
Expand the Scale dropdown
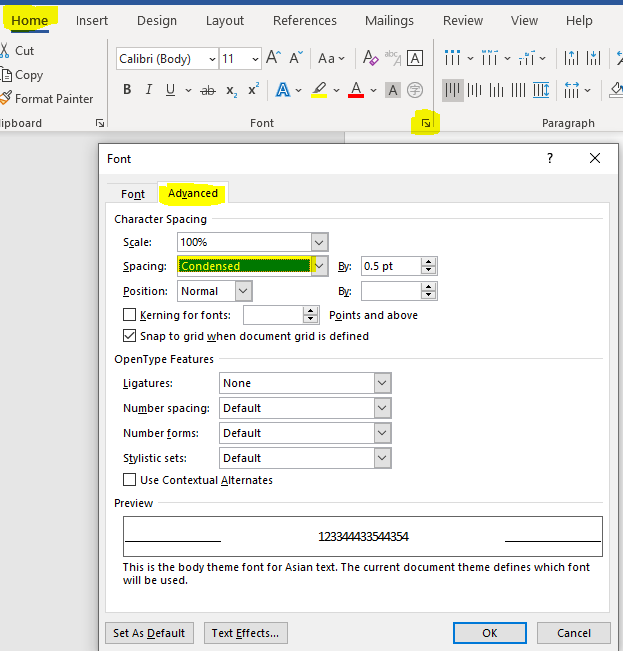pyautogui.click(x=319, y=242)
